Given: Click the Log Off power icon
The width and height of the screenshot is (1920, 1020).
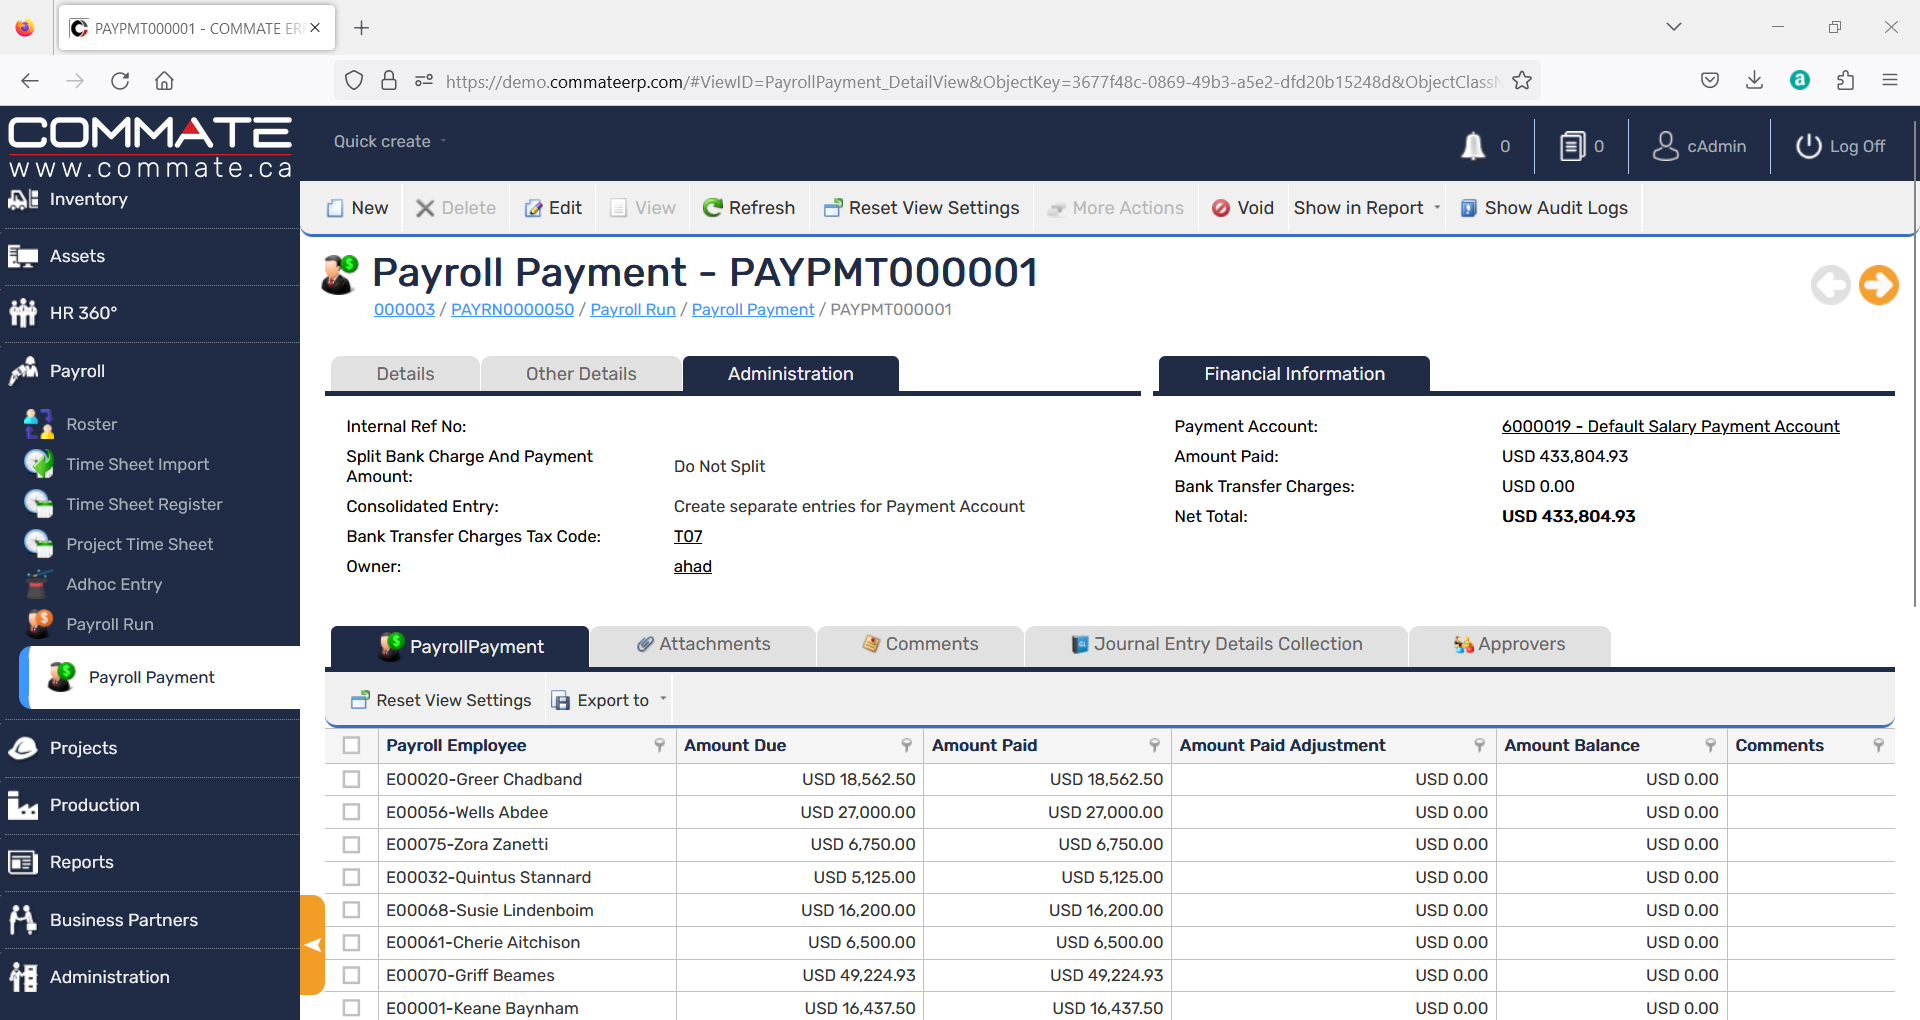Looking at the screenshot, I should coord(1808,146).
